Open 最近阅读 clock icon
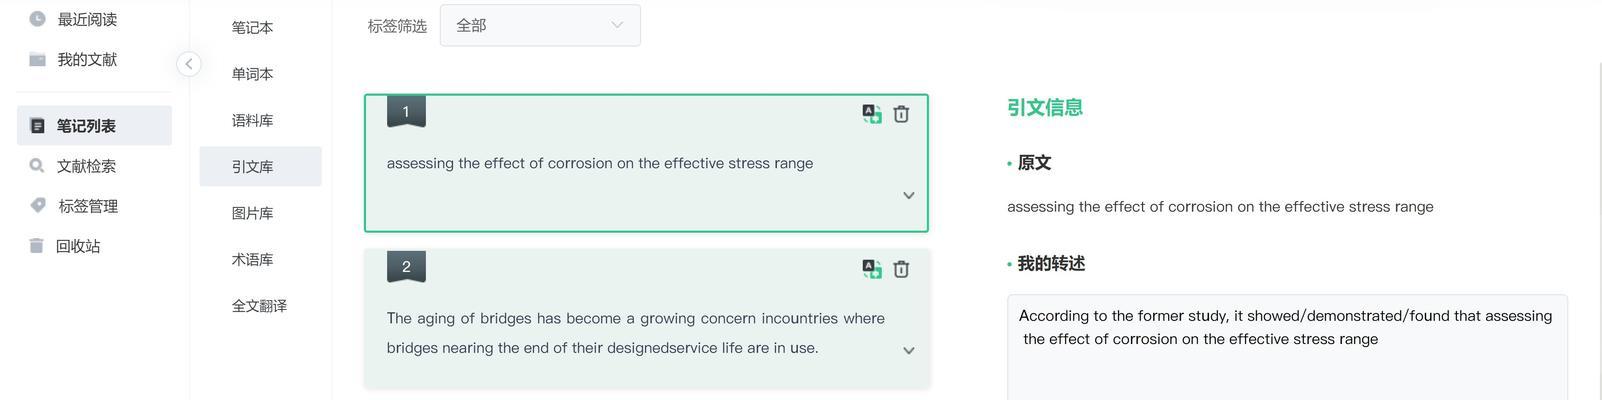Image resolution: width=1602 pixels, height=400 pixels. click(x=37, y=19)
